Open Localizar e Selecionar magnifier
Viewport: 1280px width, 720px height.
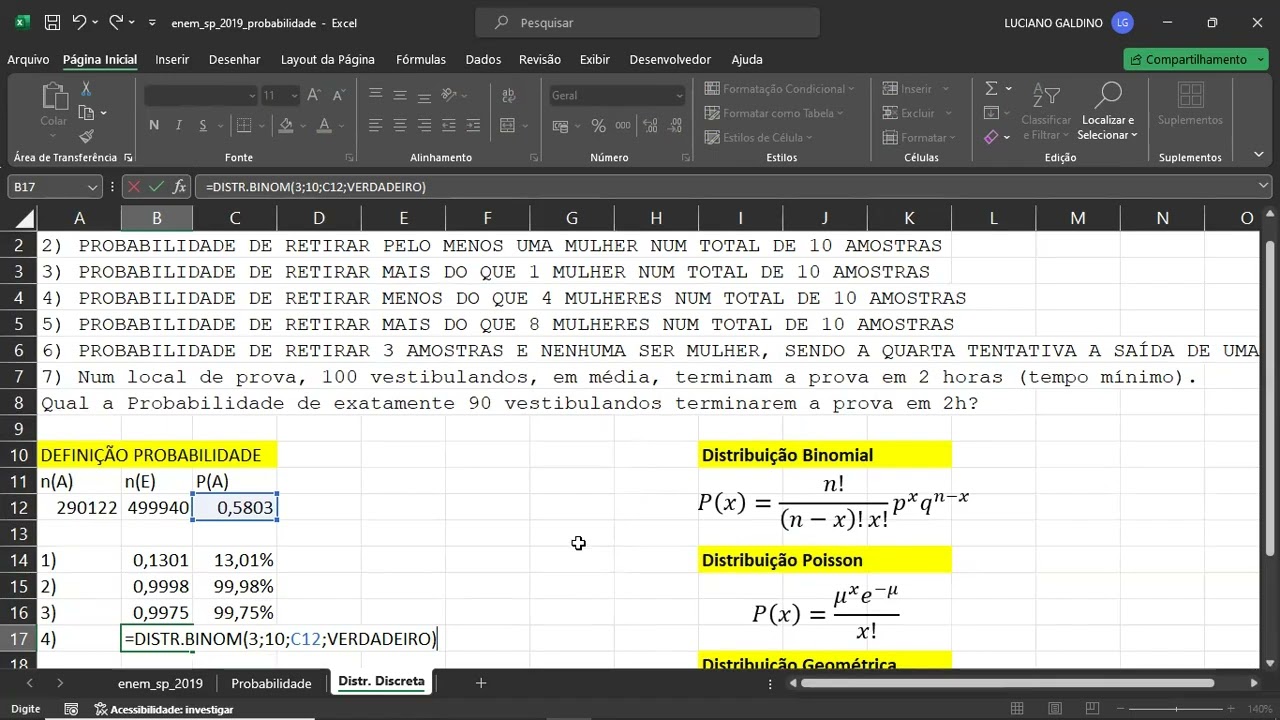(x=1107, y=110)
